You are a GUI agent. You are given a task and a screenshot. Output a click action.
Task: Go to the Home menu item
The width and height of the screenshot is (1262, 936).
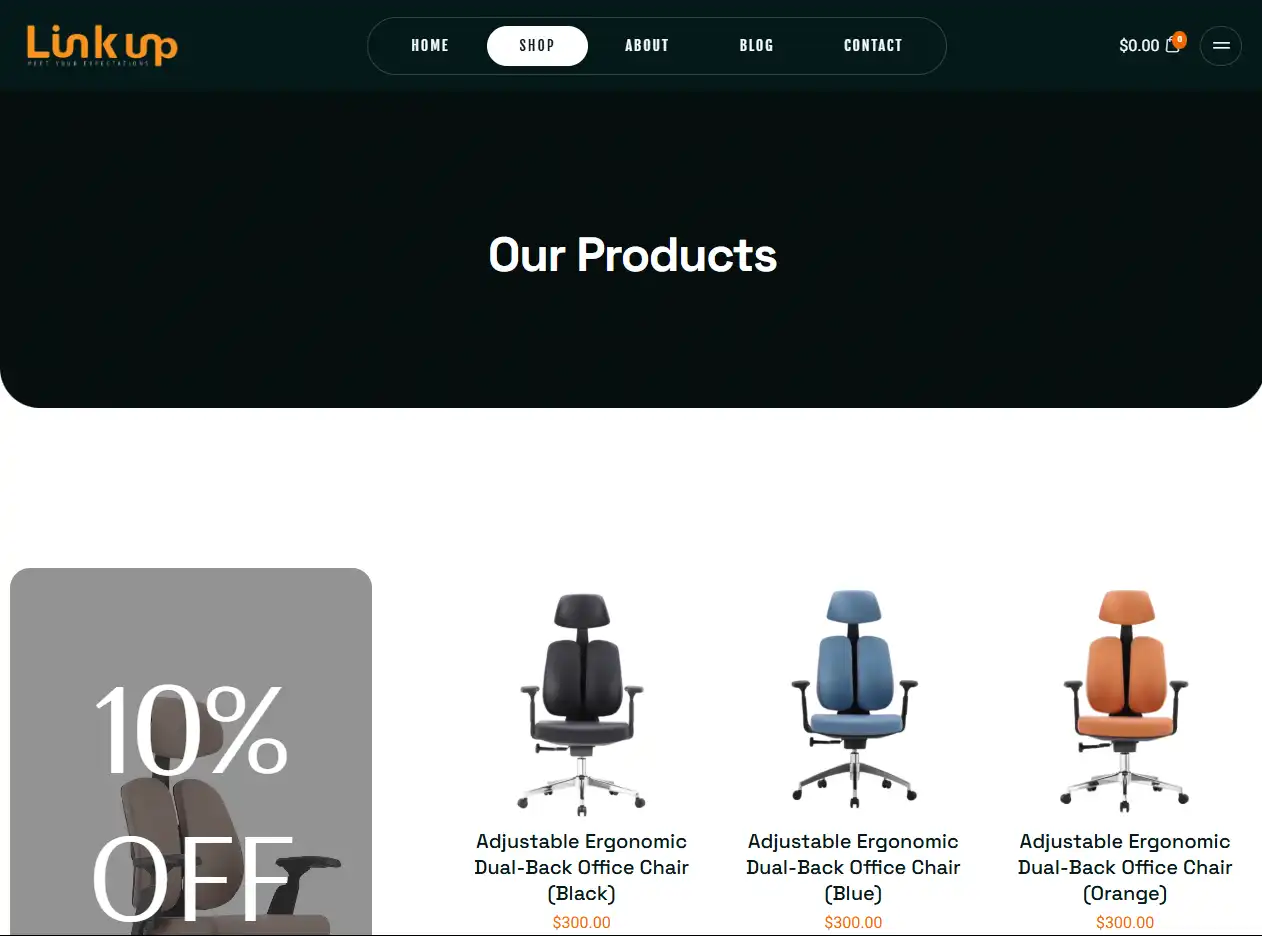[430, 46]
